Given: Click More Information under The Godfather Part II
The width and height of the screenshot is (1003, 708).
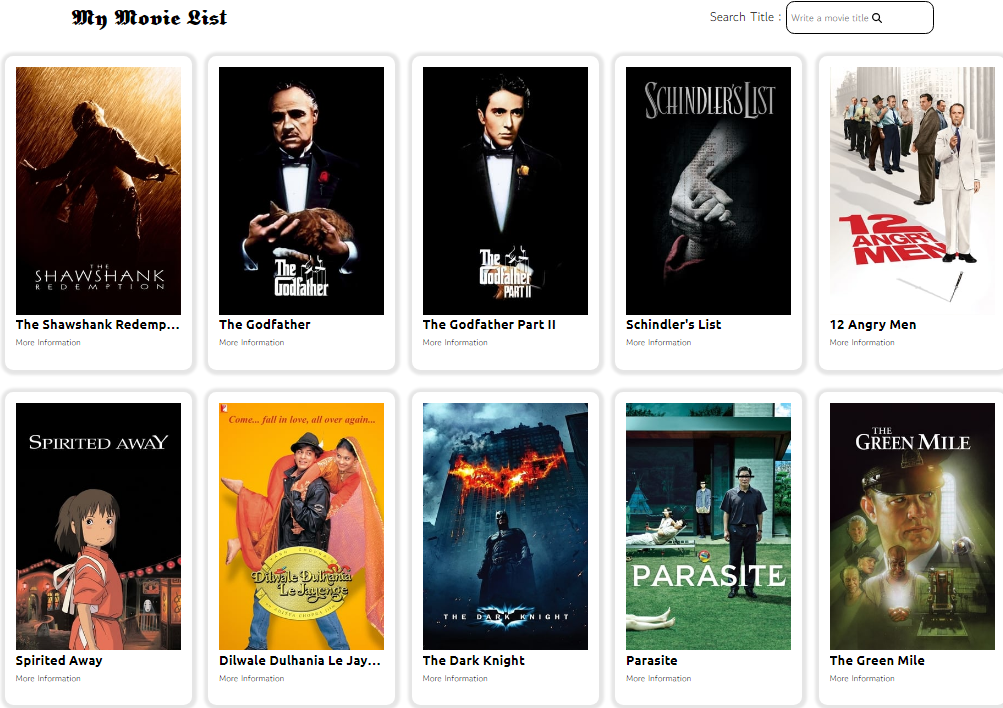Looking at the screenshot, I should [x=455, y=343].
